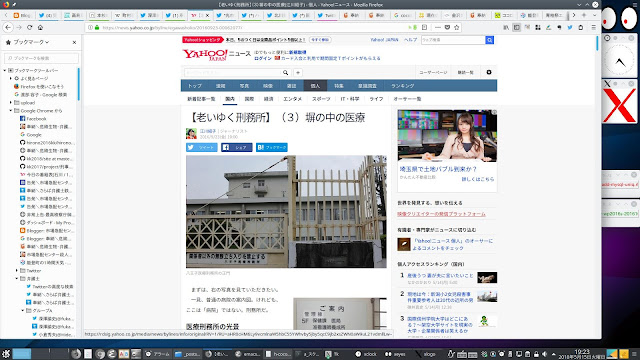
Task: Click the Yahoo web search input
Action: tap(453, 40)
